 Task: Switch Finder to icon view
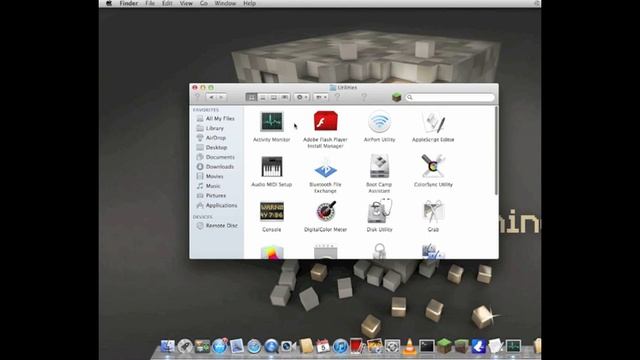(251, 97)
